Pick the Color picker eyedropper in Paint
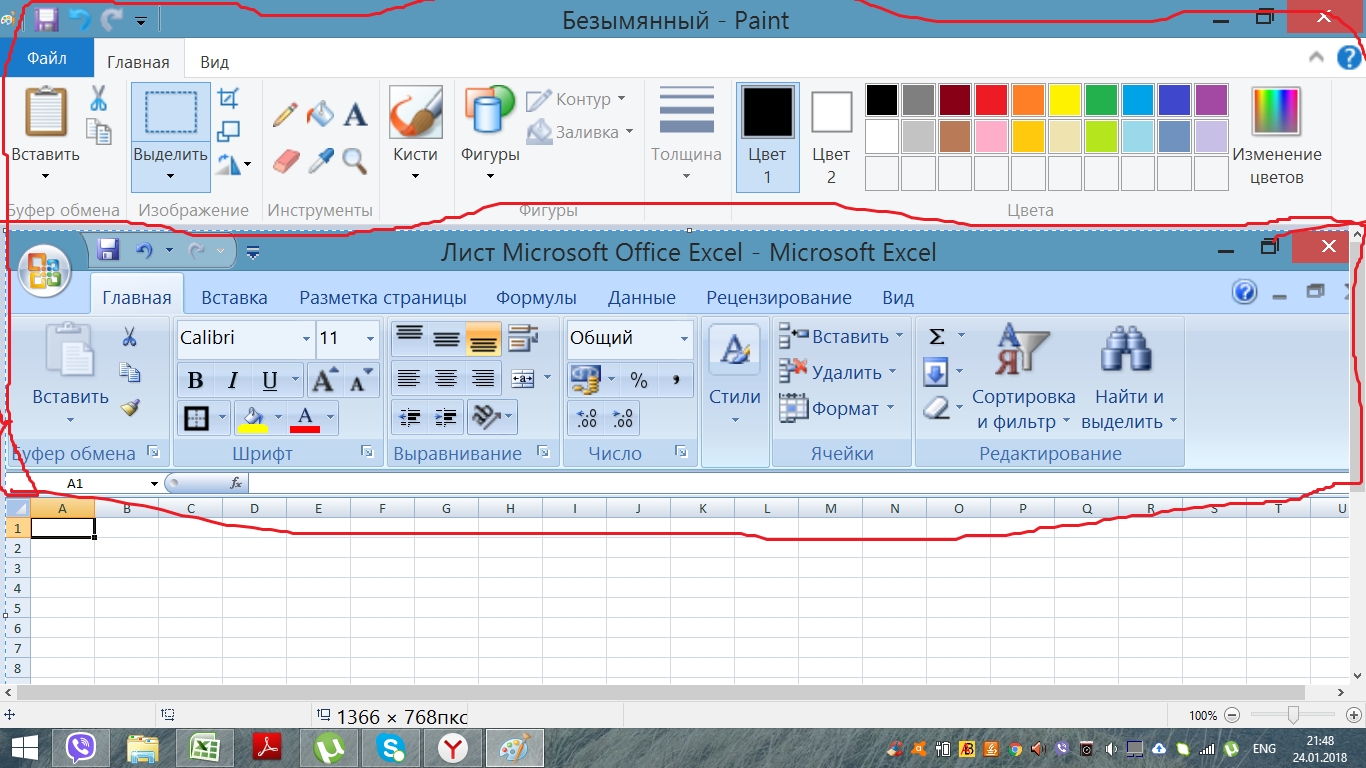 (x=320, y=160)
